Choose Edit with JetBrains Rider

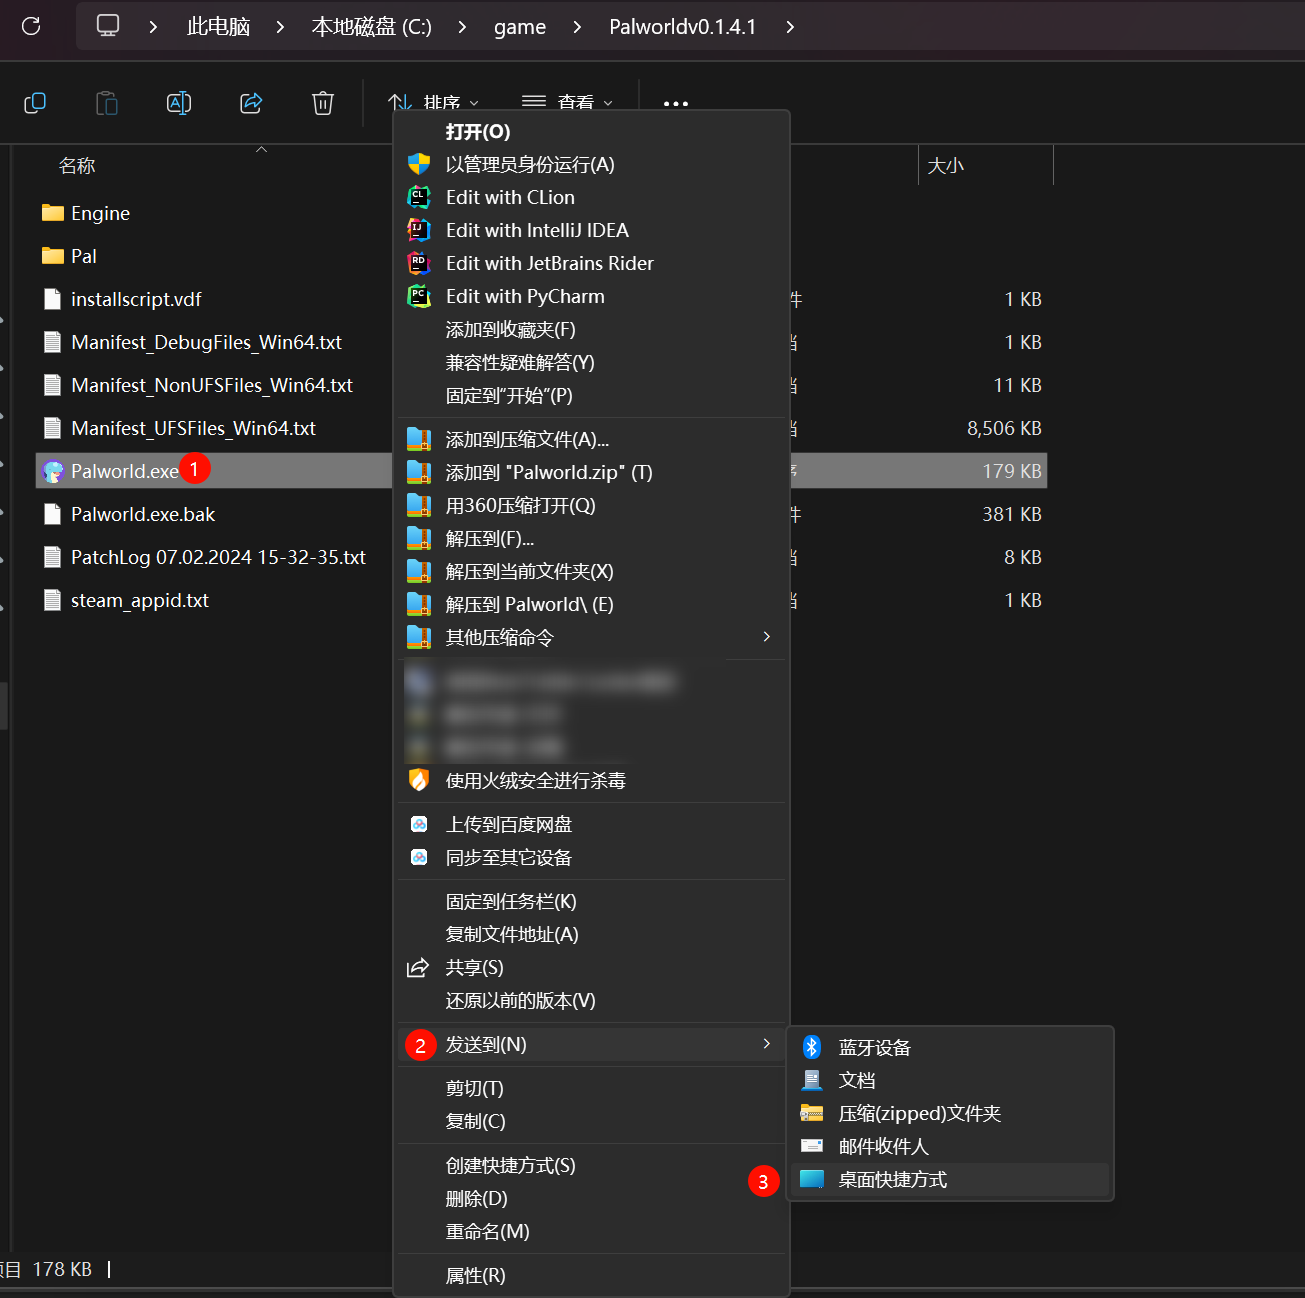tap(590, 264)
